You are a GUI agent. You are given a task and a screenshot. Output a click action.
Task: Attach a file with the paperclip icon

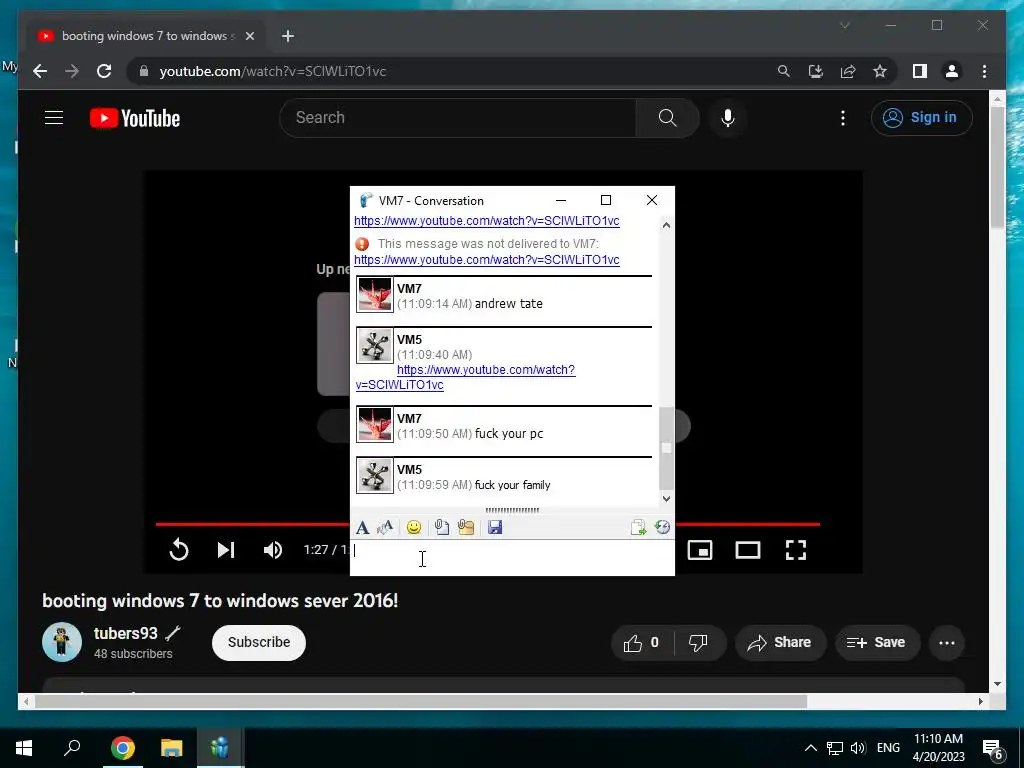click(x=442, y=528)
